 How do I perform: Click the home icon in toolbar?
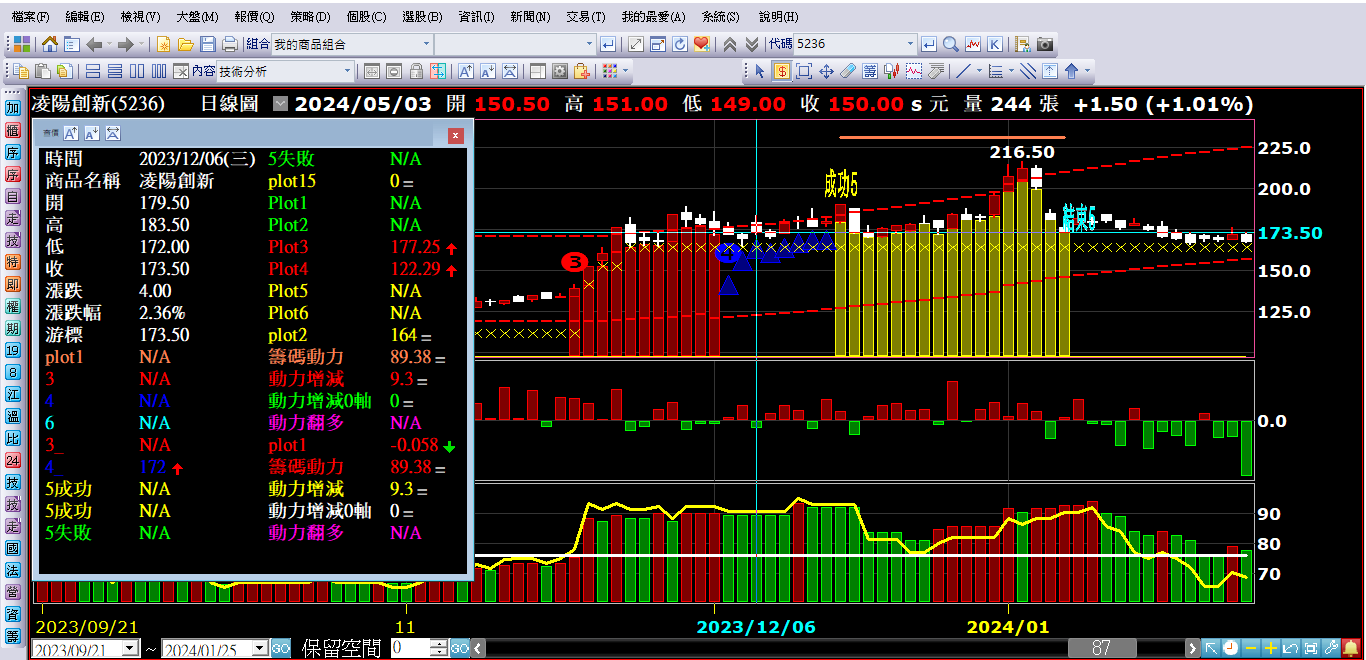[x=50, y=44]
